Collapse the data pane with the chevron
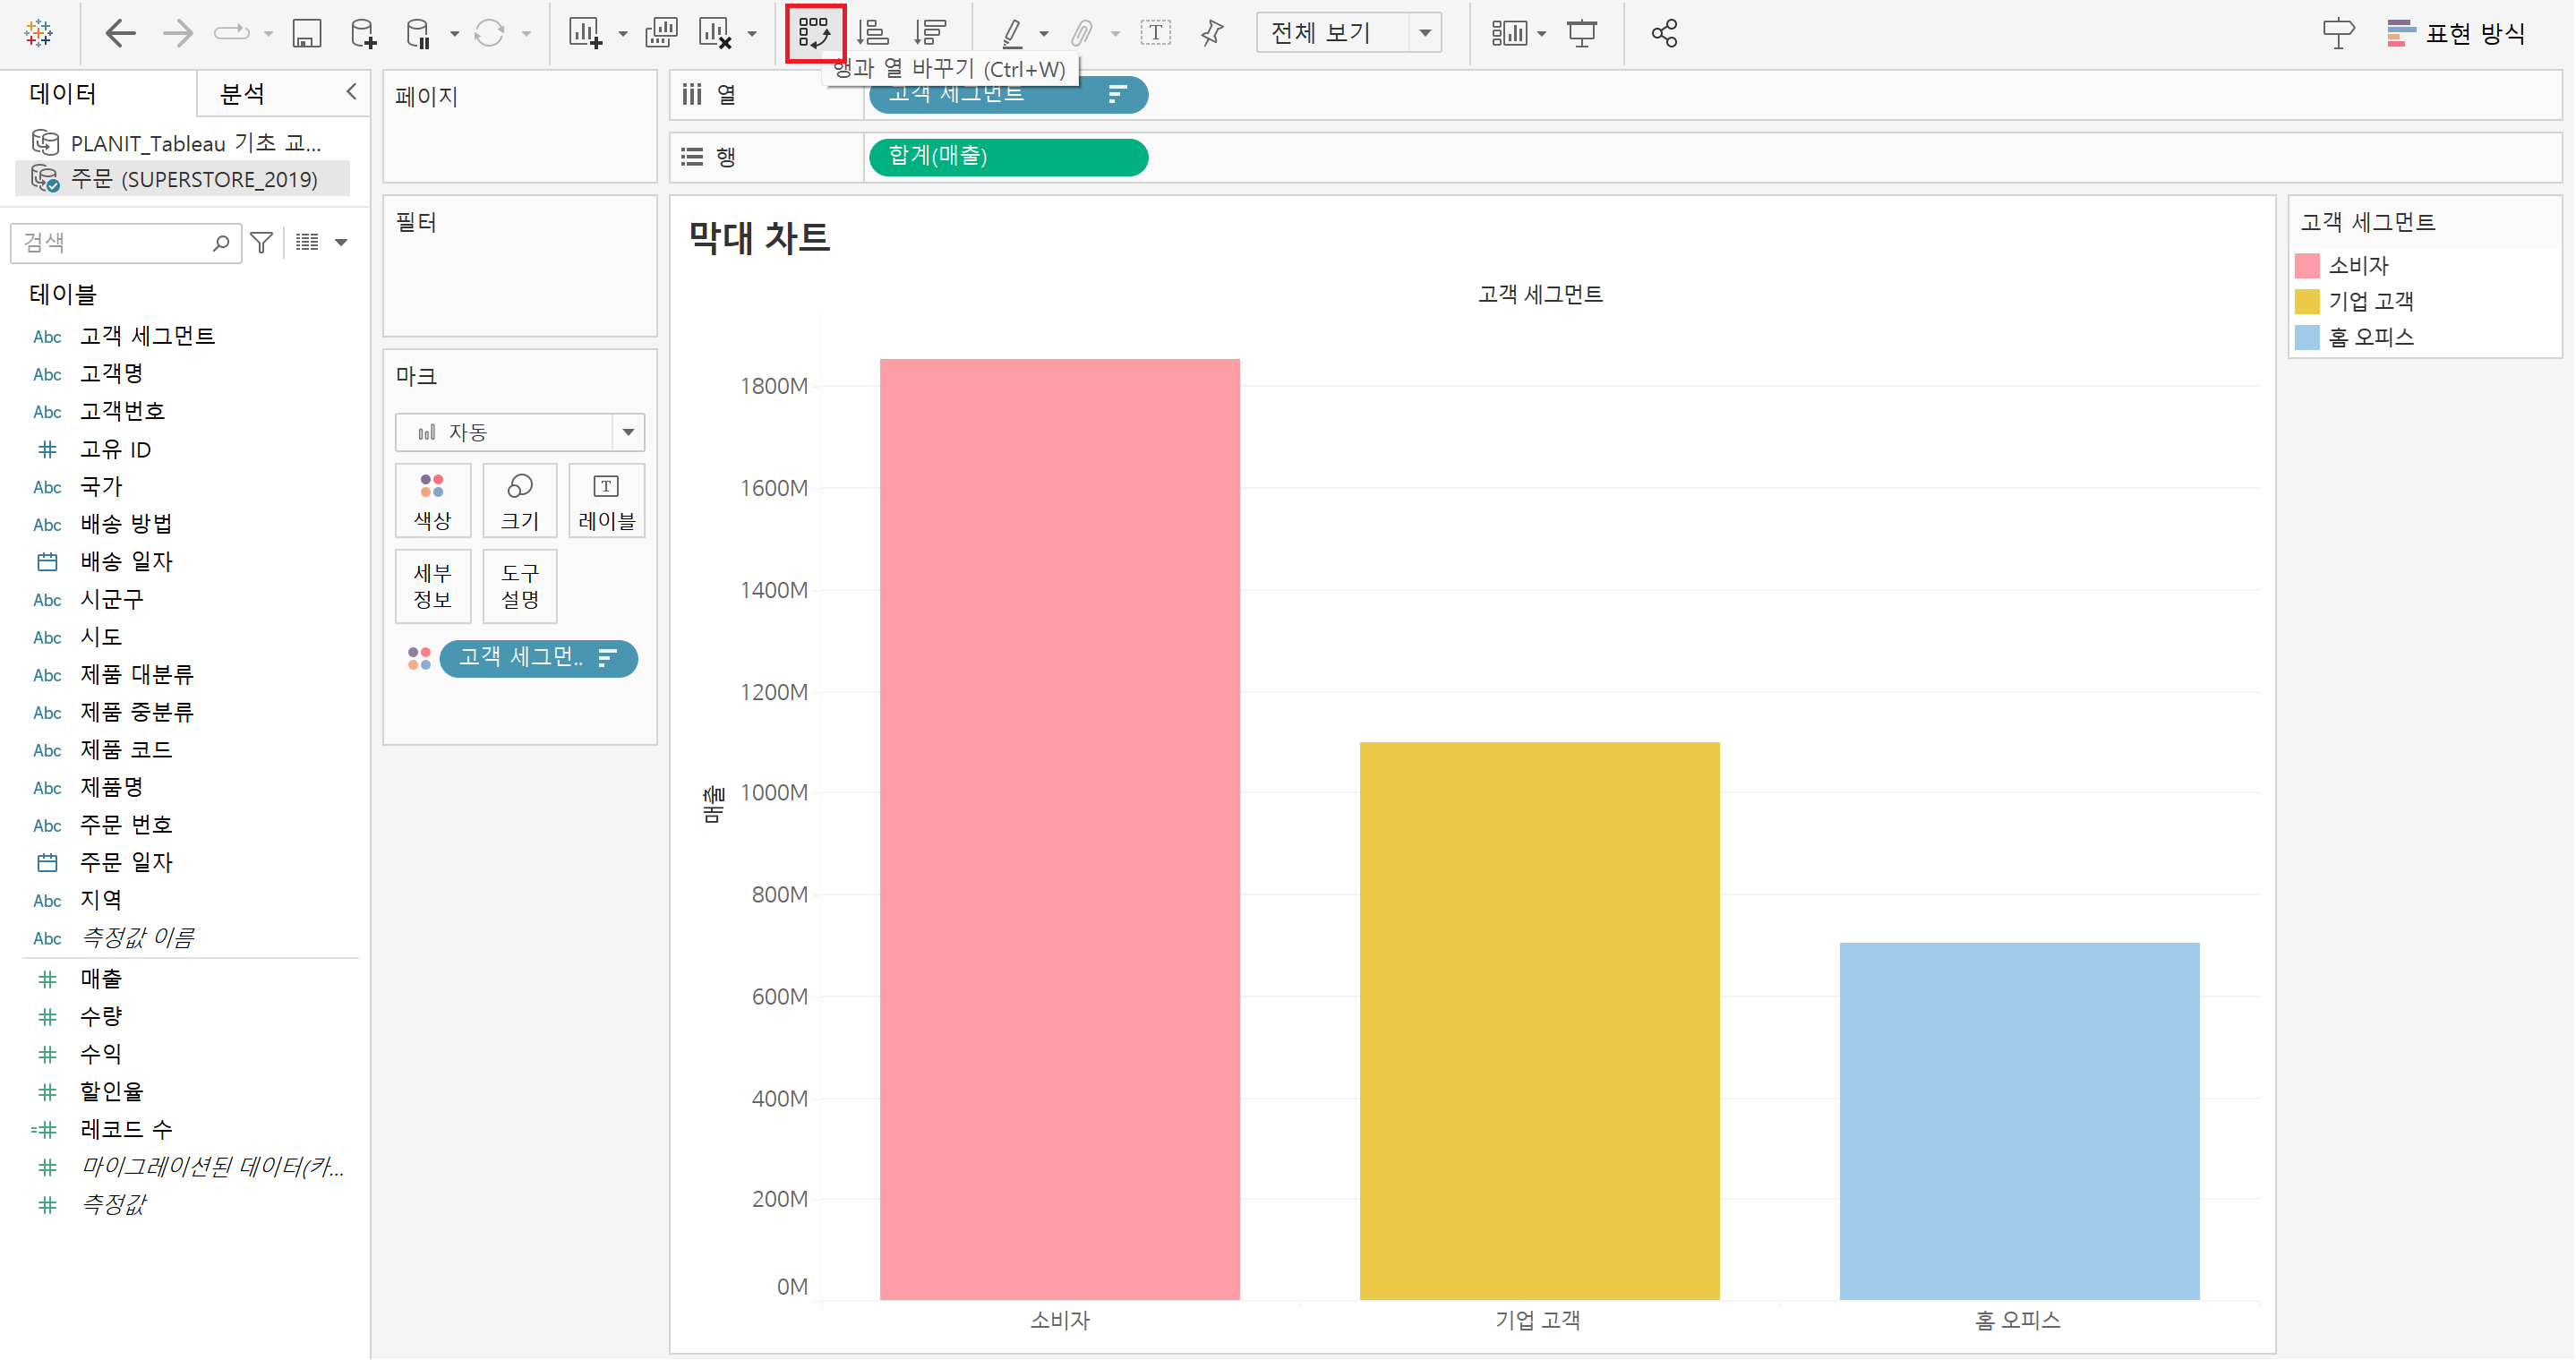Screen dimensions: 2576x1360 351,92
